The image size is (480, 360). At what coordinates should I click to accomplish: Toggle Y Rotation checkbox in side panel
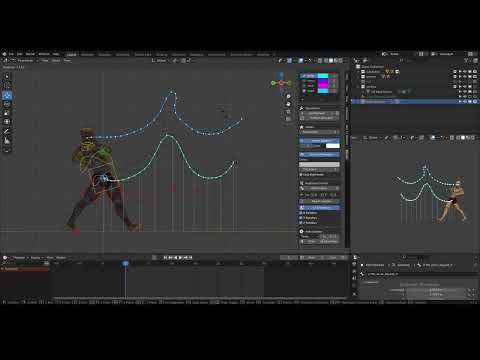point(301,218)
